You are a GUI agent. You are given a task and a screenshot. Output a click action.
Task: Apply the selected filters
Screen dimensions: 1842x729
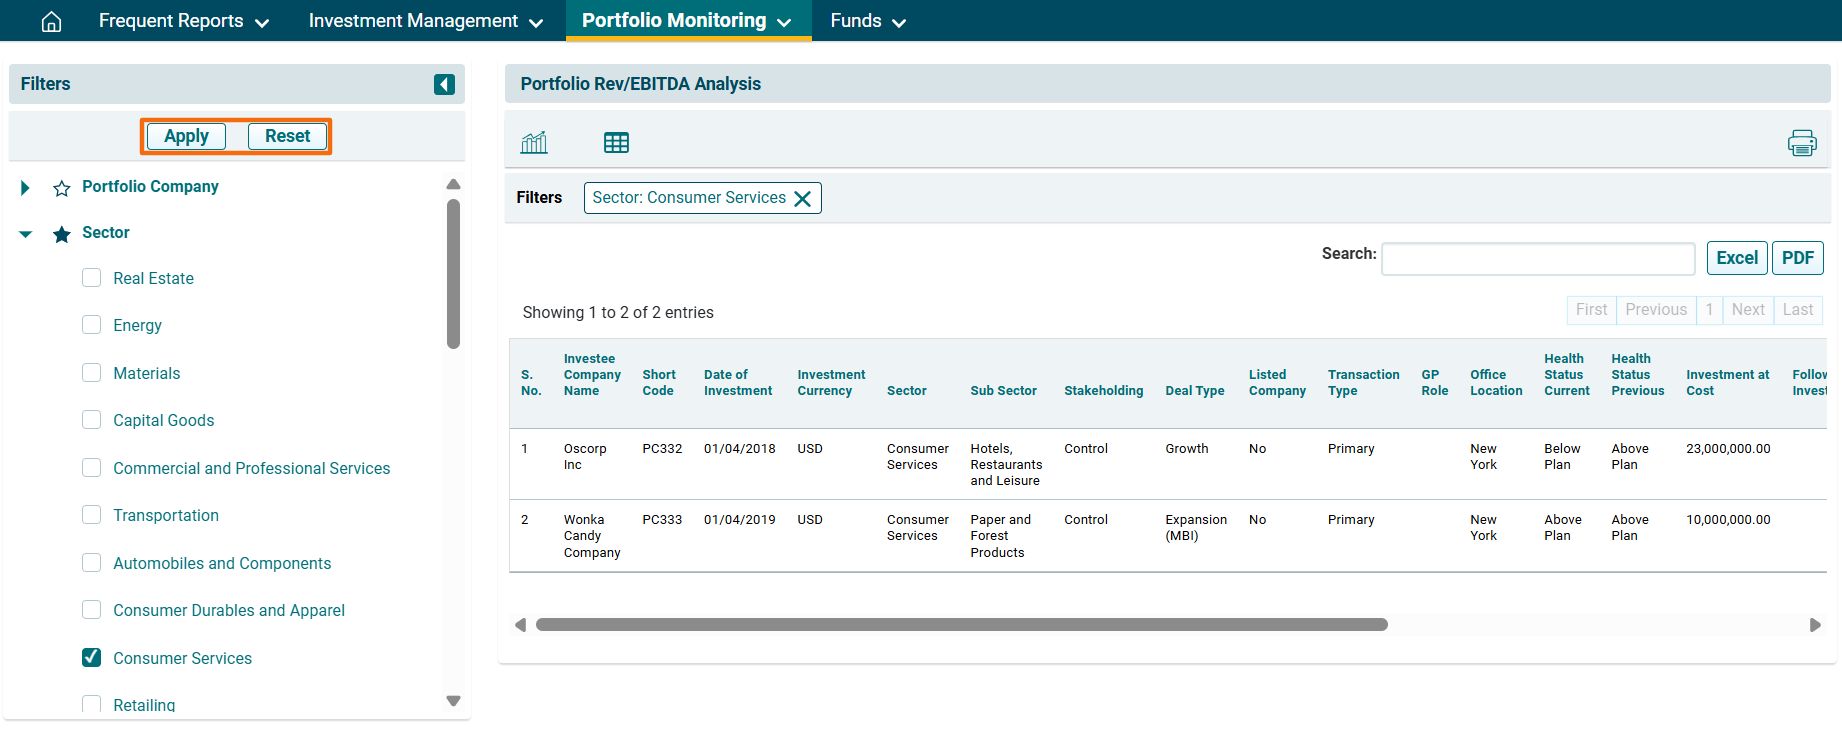point(186,136)
